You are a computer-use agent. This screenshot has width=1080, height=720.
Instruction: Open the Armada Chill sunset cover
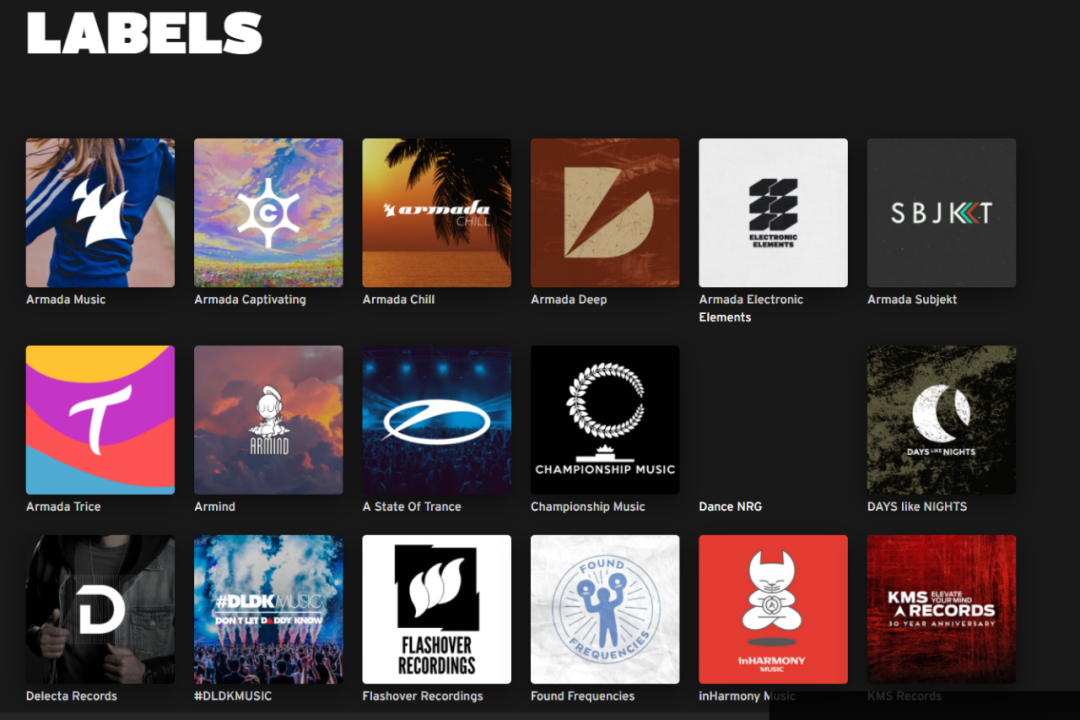[x=437, y=213]
